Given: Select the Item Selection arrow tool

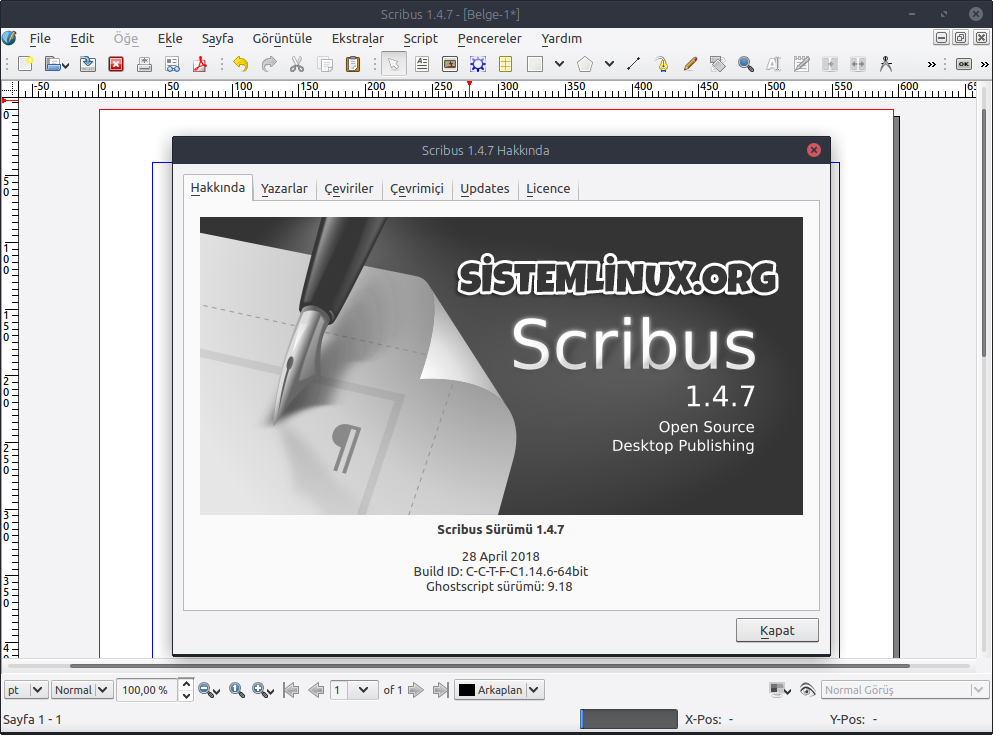Looking at the screenshot, I should click(x=394, y=63).
